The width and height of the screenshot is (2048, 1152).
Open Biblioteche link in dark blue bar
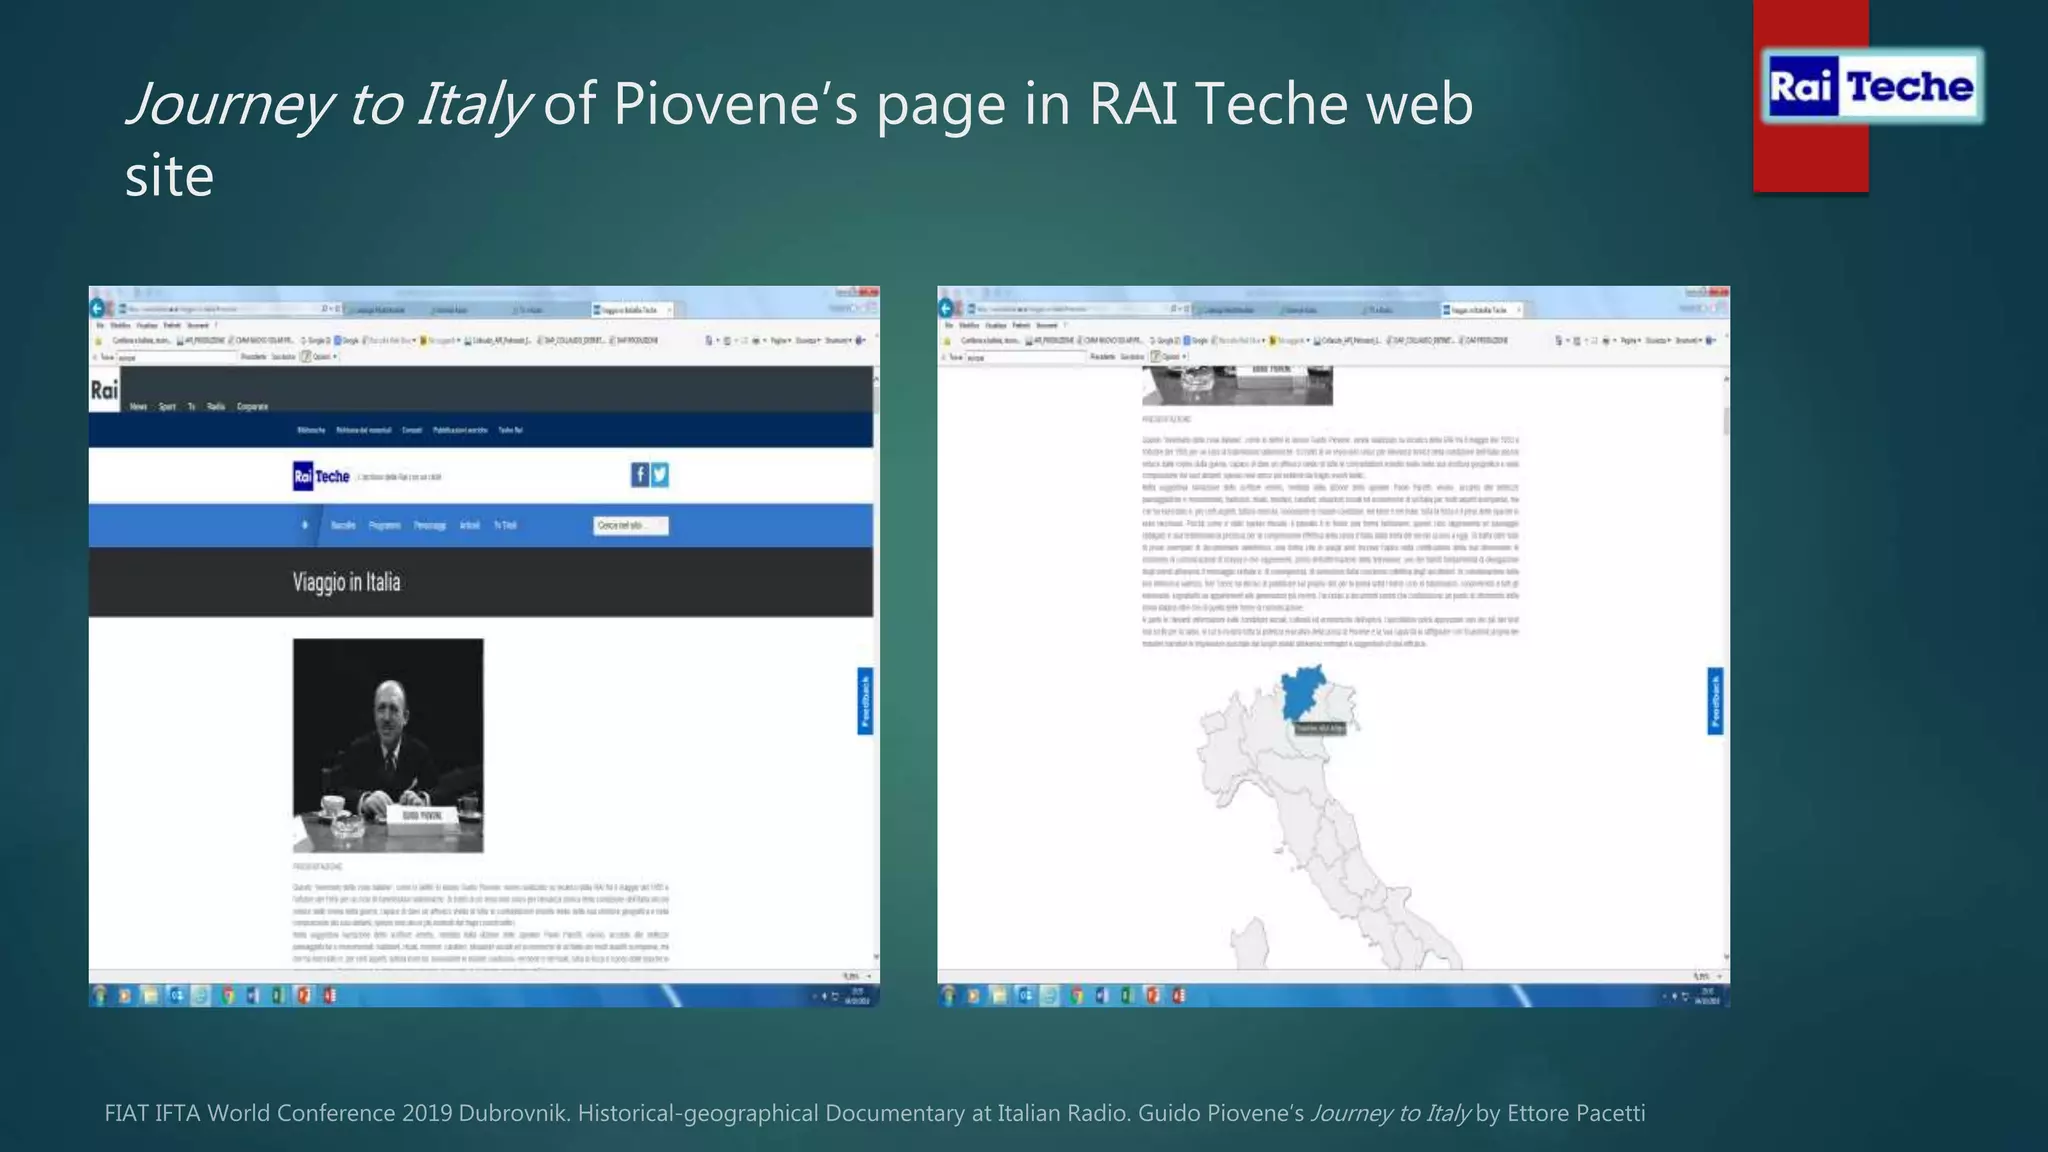311,430
